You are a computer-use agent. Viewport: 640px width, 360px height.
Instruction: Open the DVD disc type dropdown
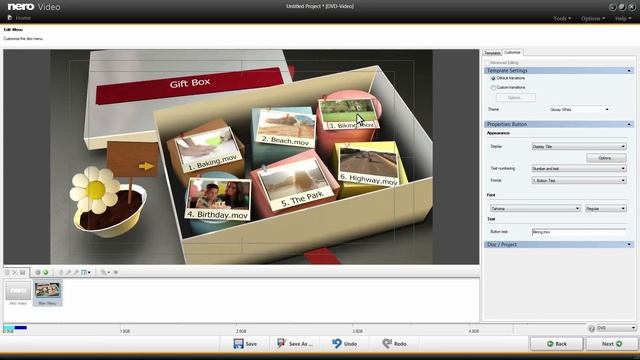[x=616, y=328]
